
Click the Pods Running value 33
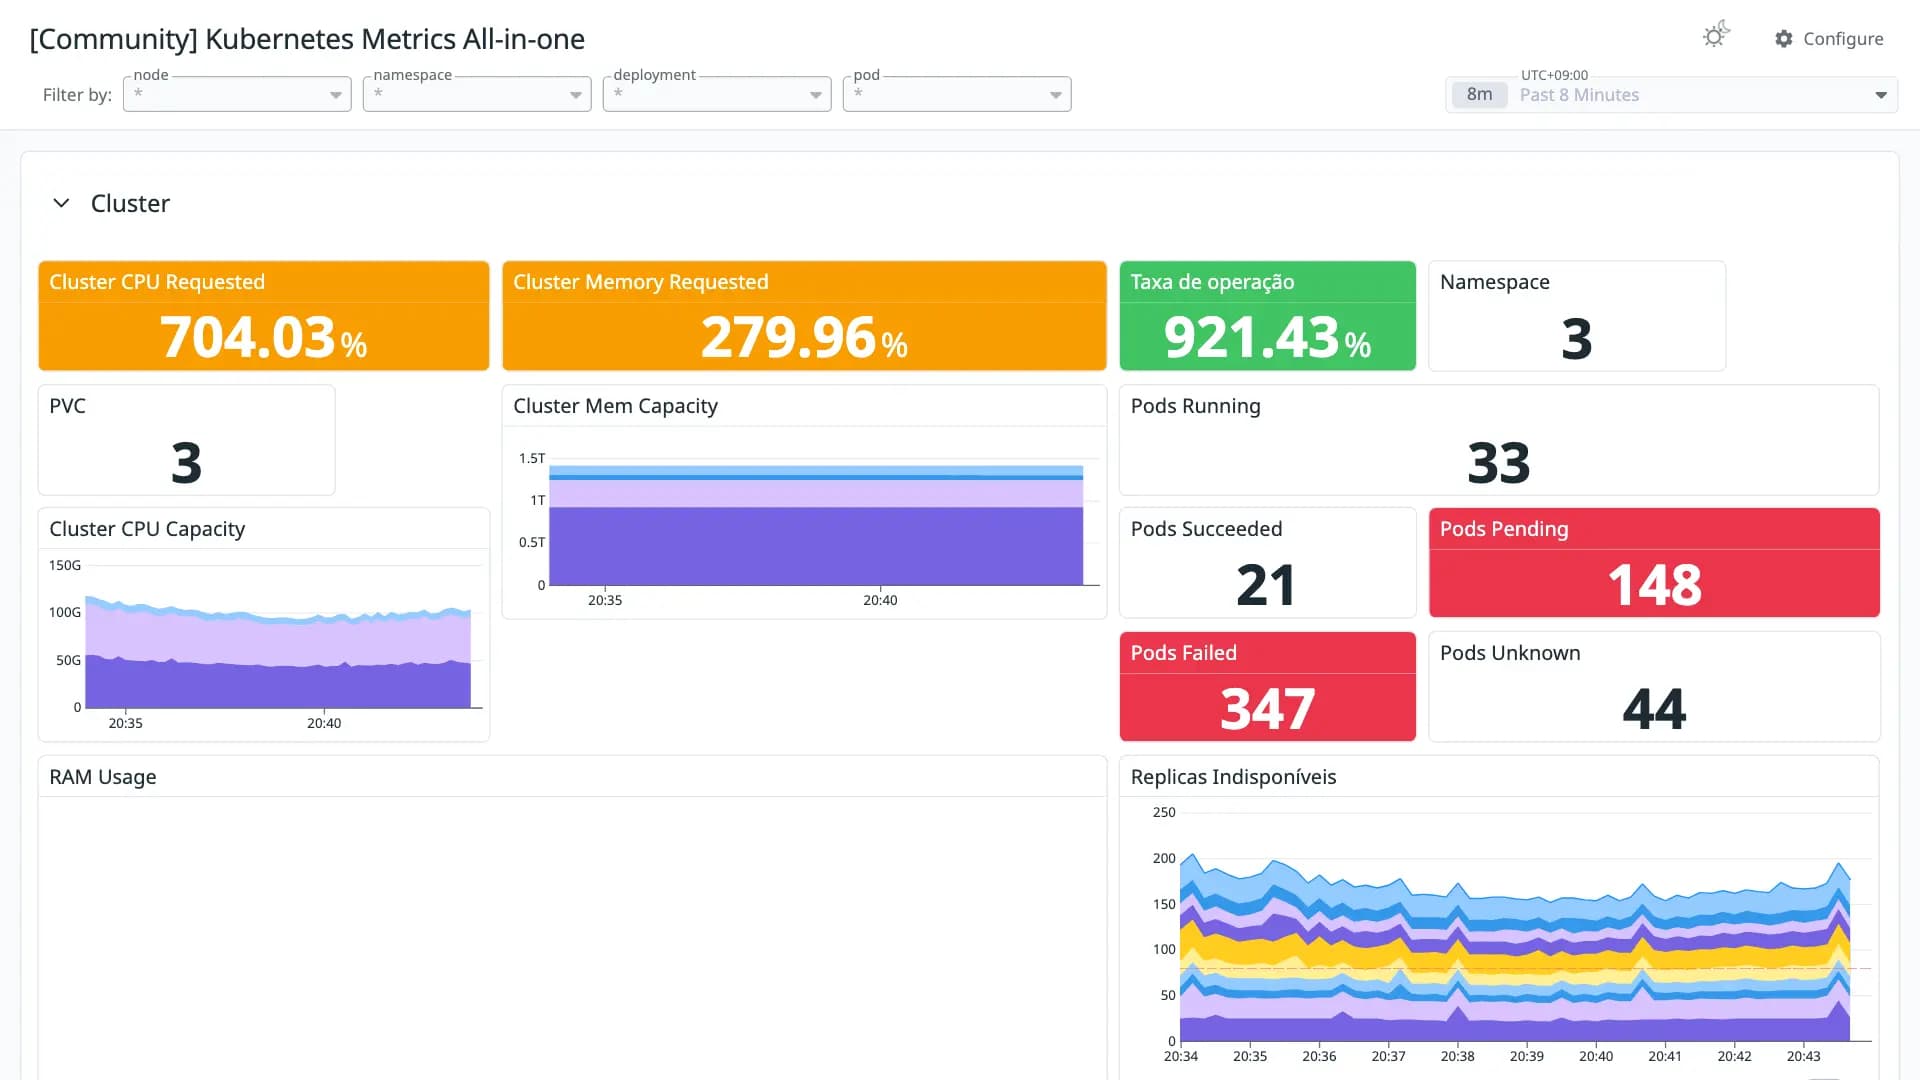pyautogui.click(x=1499, y=463)
